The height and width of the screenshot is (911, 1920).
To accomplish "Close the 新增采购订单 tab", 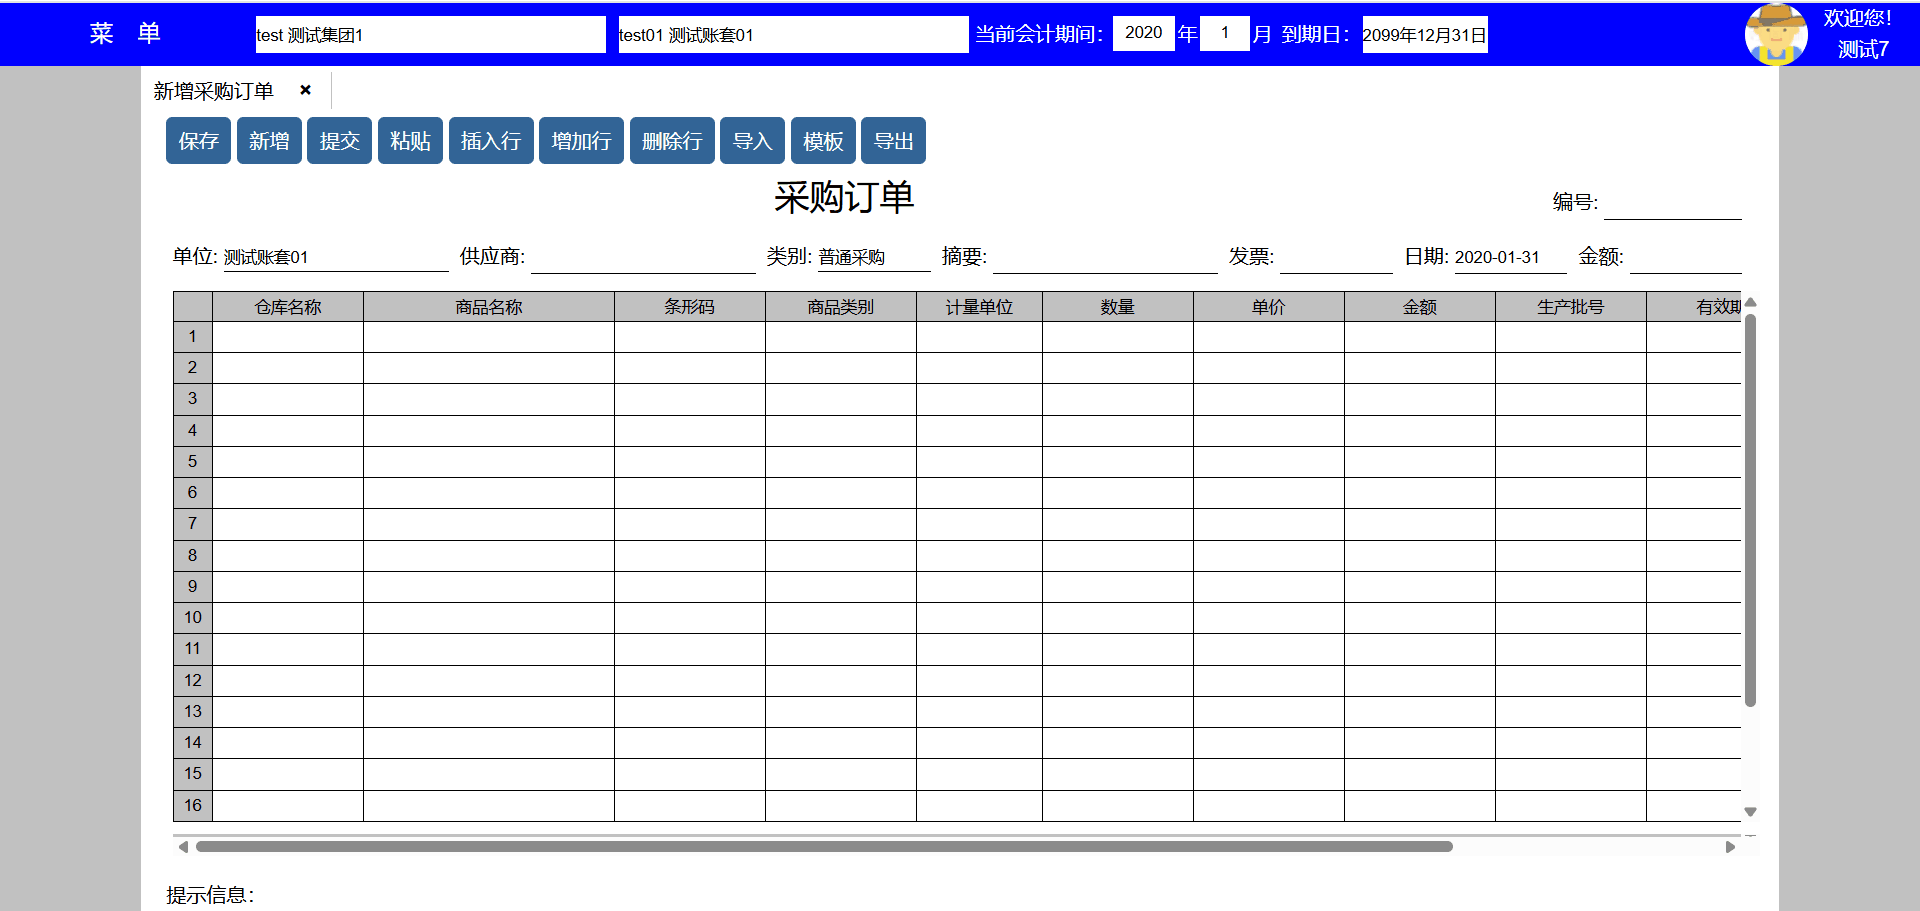I will (305, 90).
